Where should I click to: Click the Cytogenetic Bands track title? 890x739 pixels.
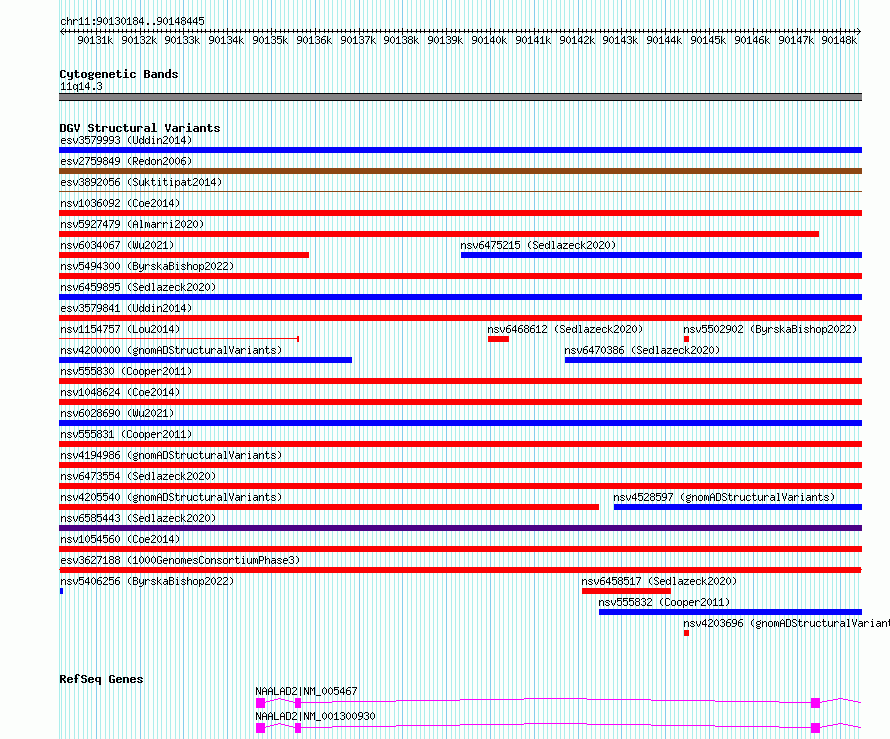click(119, 74)
